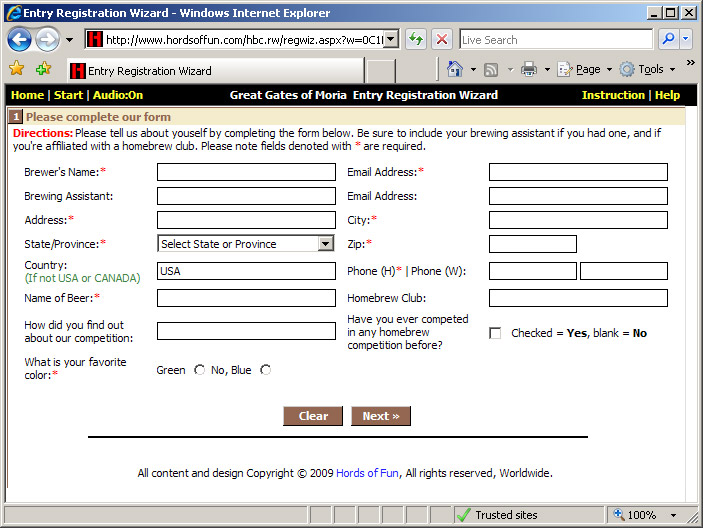This screenshot has width=703, height=528.
Task: Open the Page menu in command bar
Action: click(x=587, y=69)
